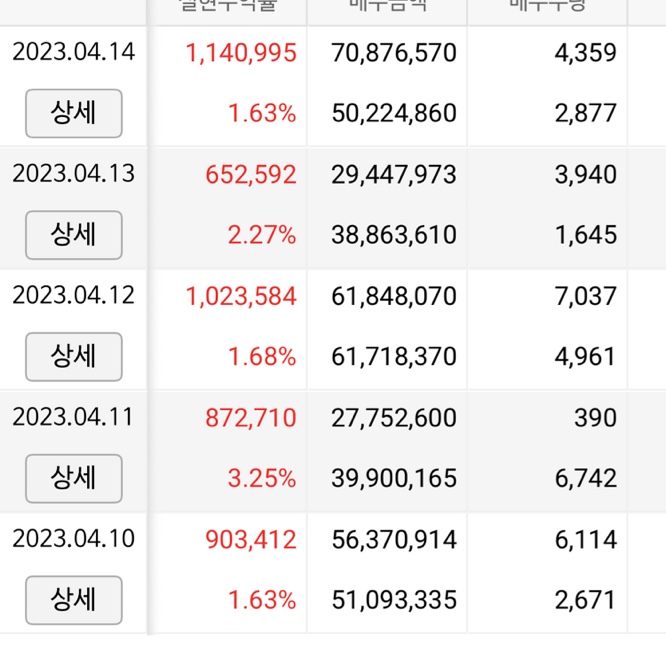The height and width of the screenshot is (647, 666).
Task: Open 상세 details for 2023.04.14
Action: tap(73, 113)
